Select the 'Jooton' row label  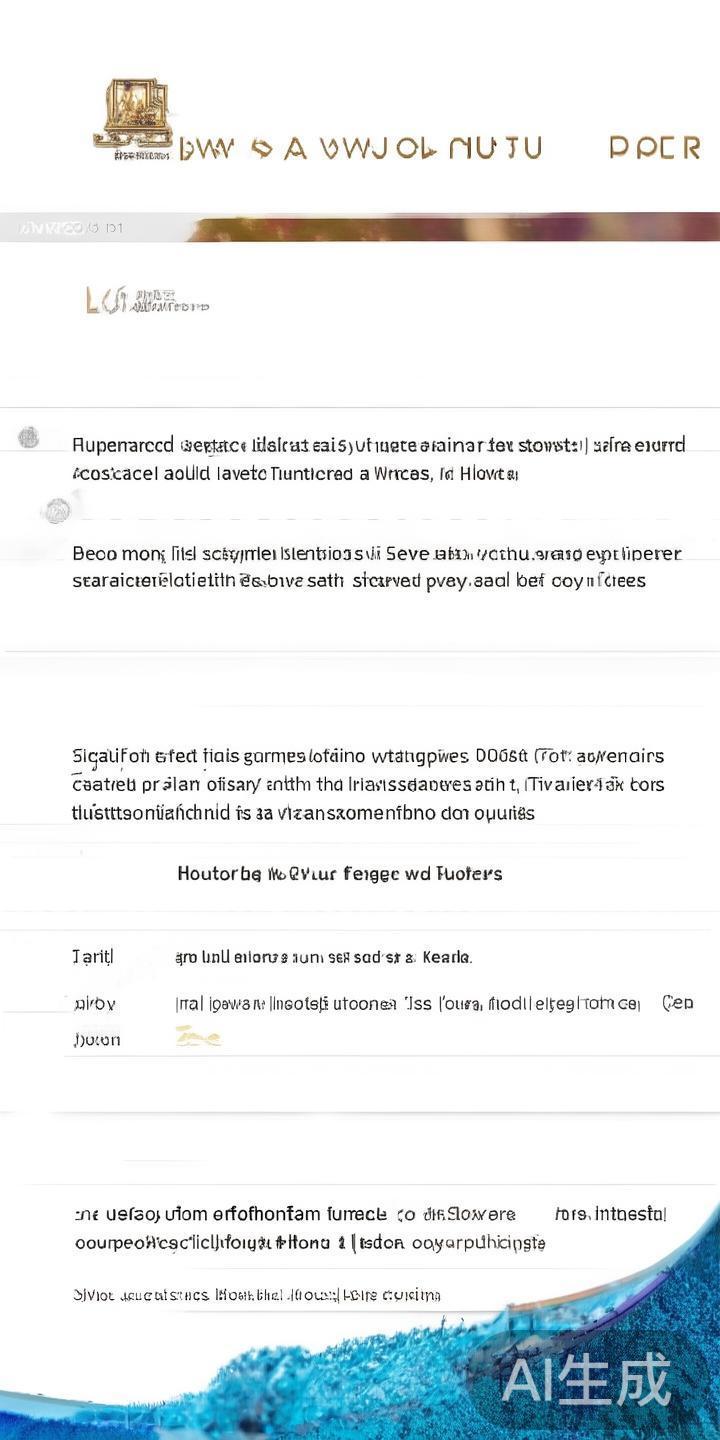(x=96, y=1040)
